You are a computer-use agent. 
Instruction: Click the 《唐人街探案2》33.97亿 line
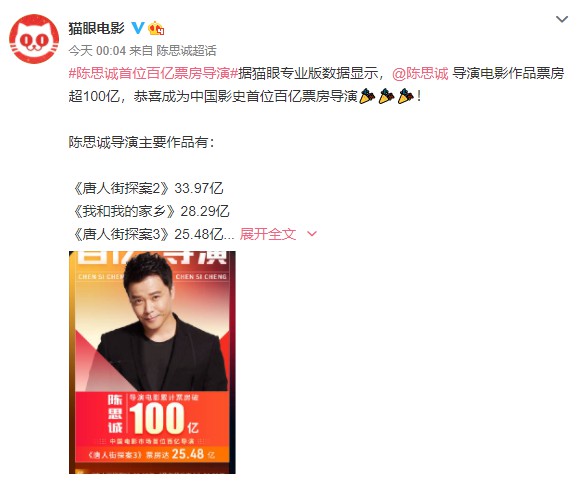(x=148, y=188)
